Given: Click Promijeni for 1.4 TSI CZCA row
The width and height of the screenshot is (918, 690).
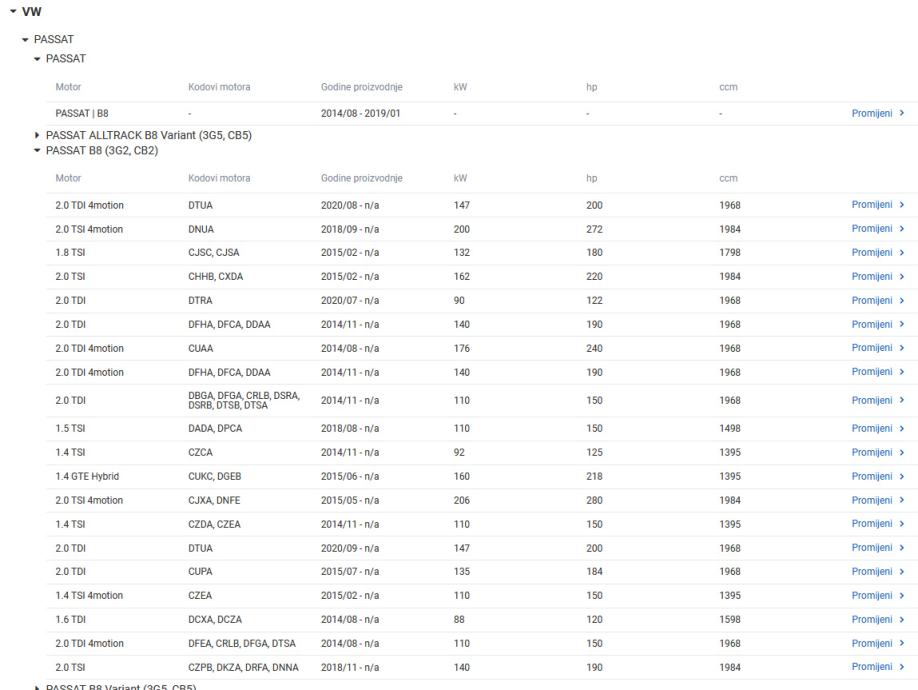Looking at the screenshot, I should coord(872,452).
